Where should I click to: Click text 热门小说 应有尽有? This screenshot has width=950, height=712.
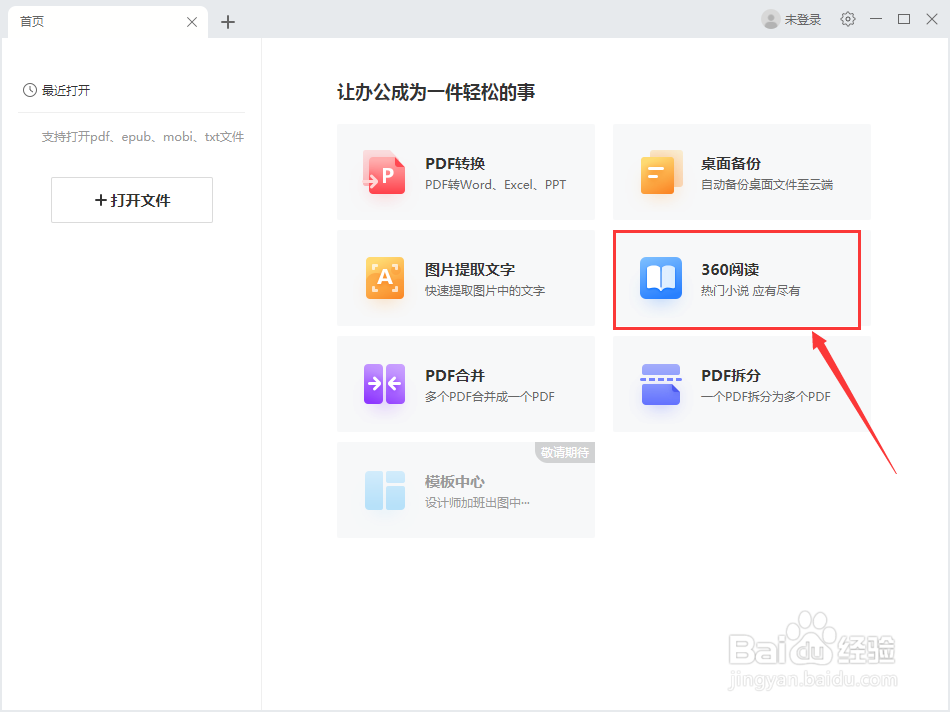tap(751, 291)
